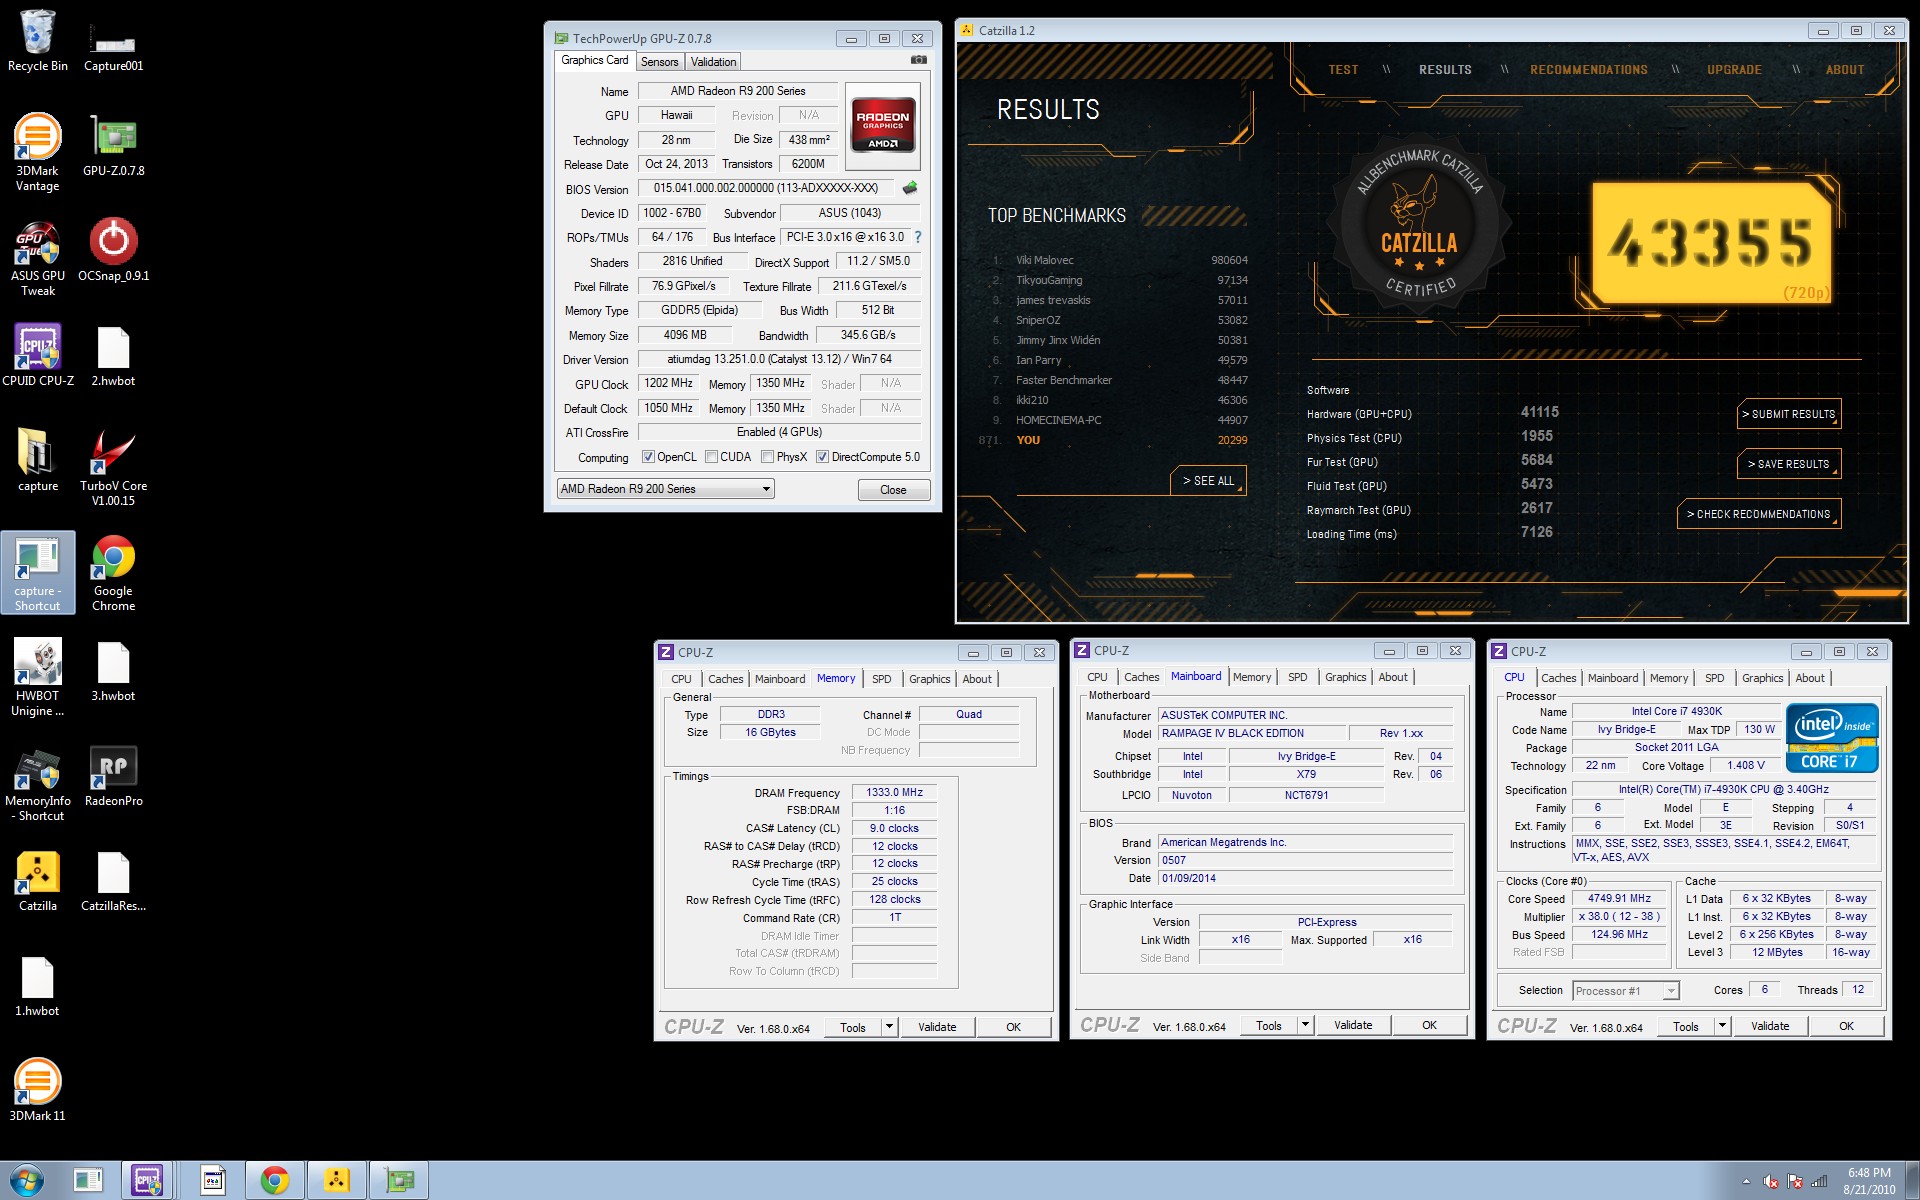
Task: Select the CatzillaRes file icon
Action: (113, 882)
